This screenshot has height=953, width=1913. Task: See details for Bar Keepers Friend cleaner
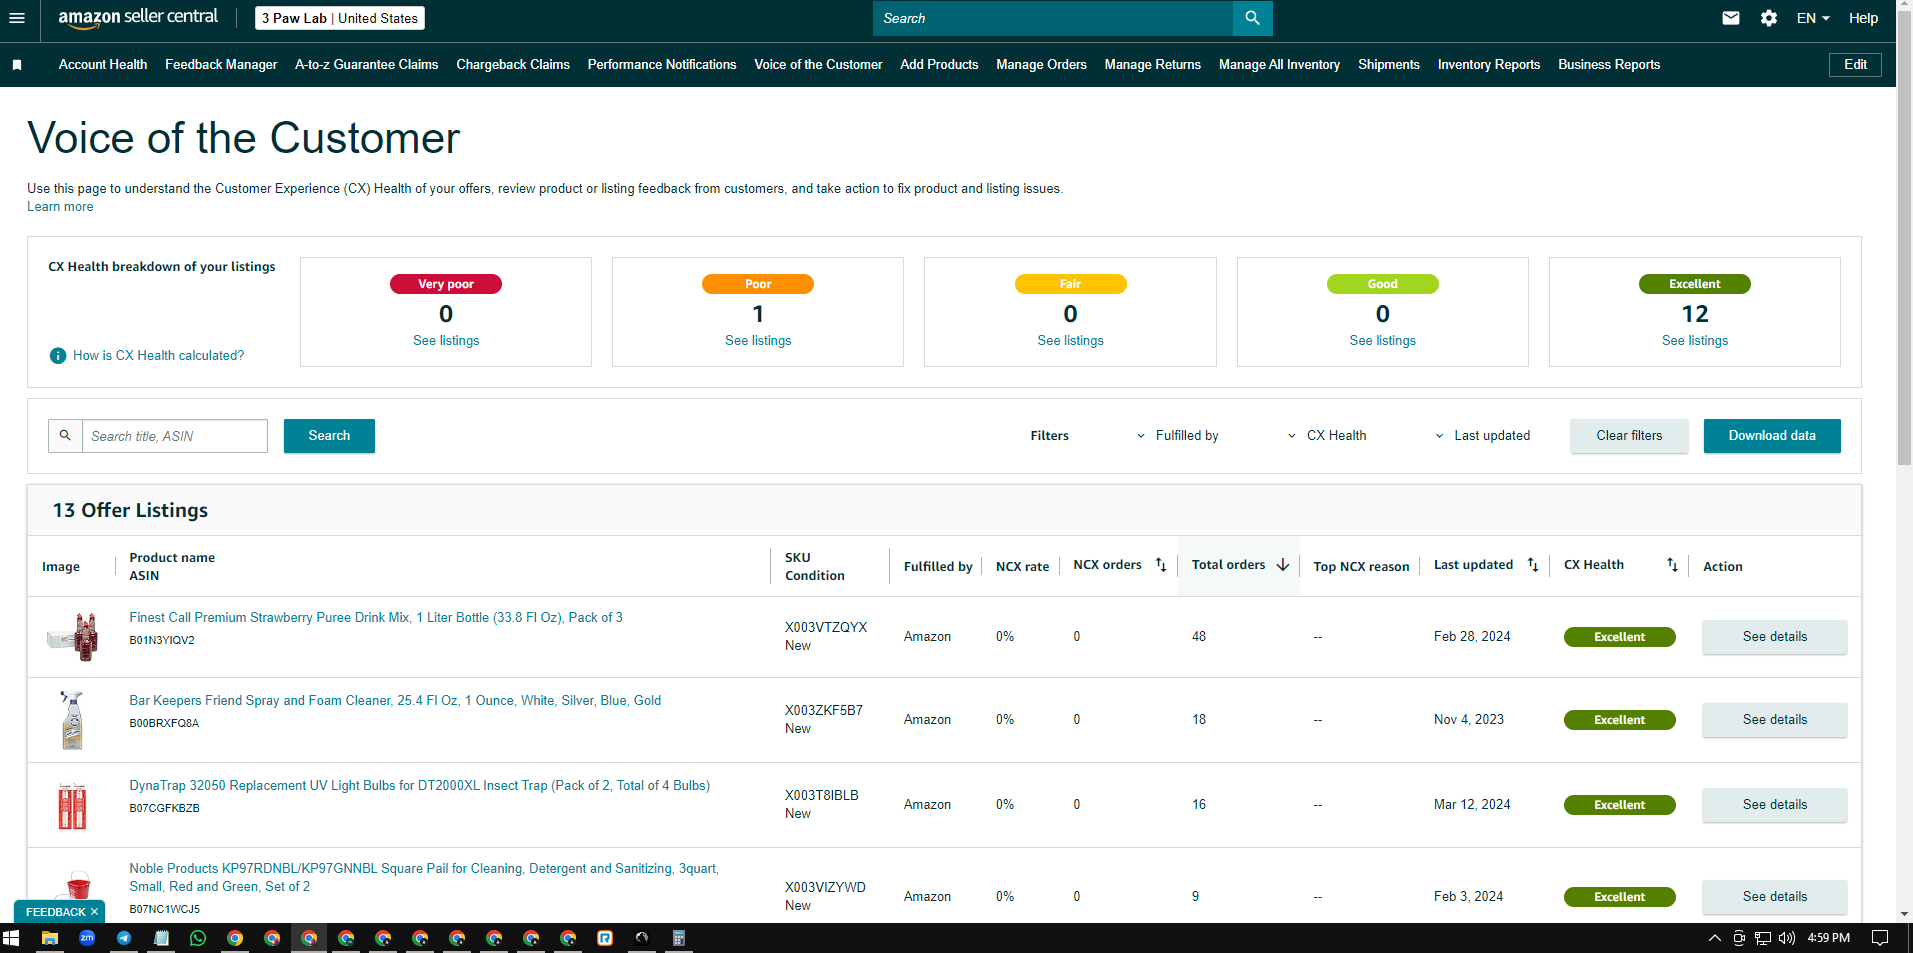point(1774,720)
